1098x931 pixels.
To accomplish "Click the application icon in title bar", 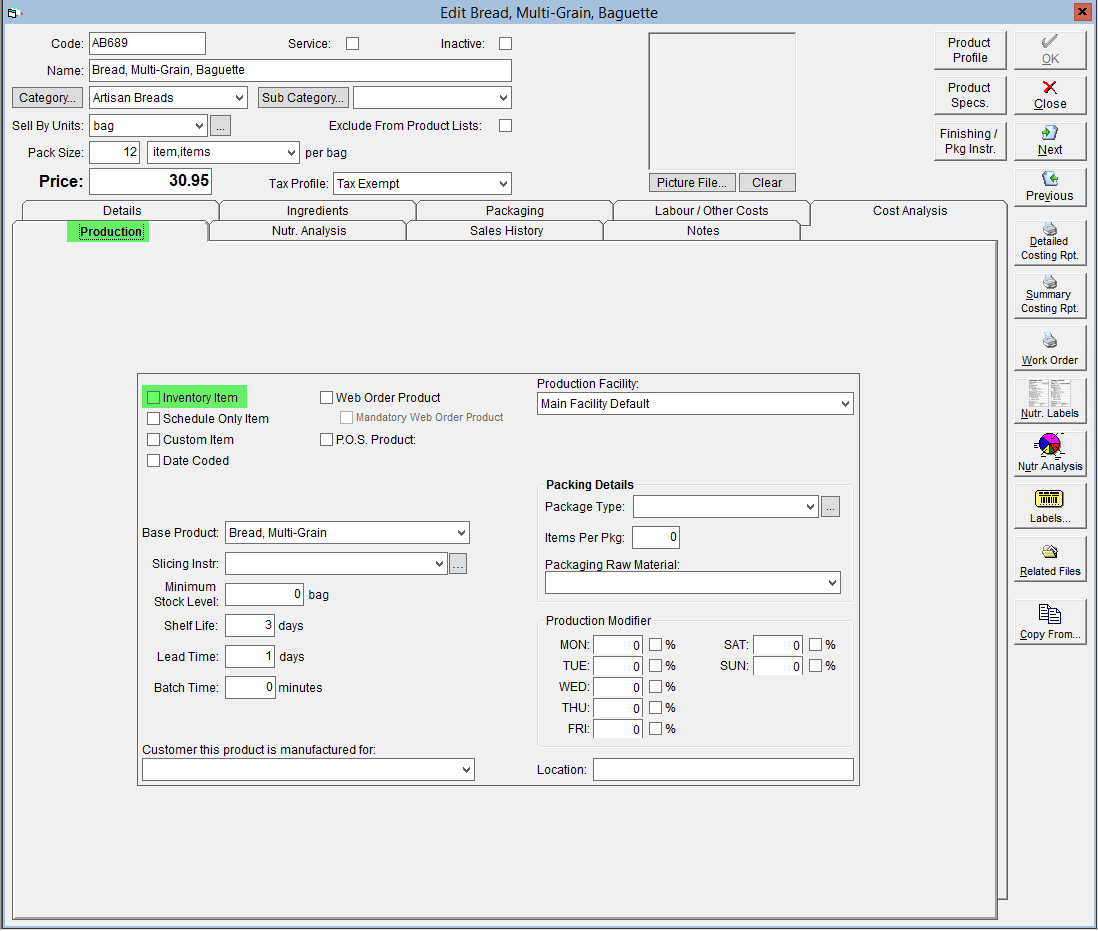I will [13, 13].
